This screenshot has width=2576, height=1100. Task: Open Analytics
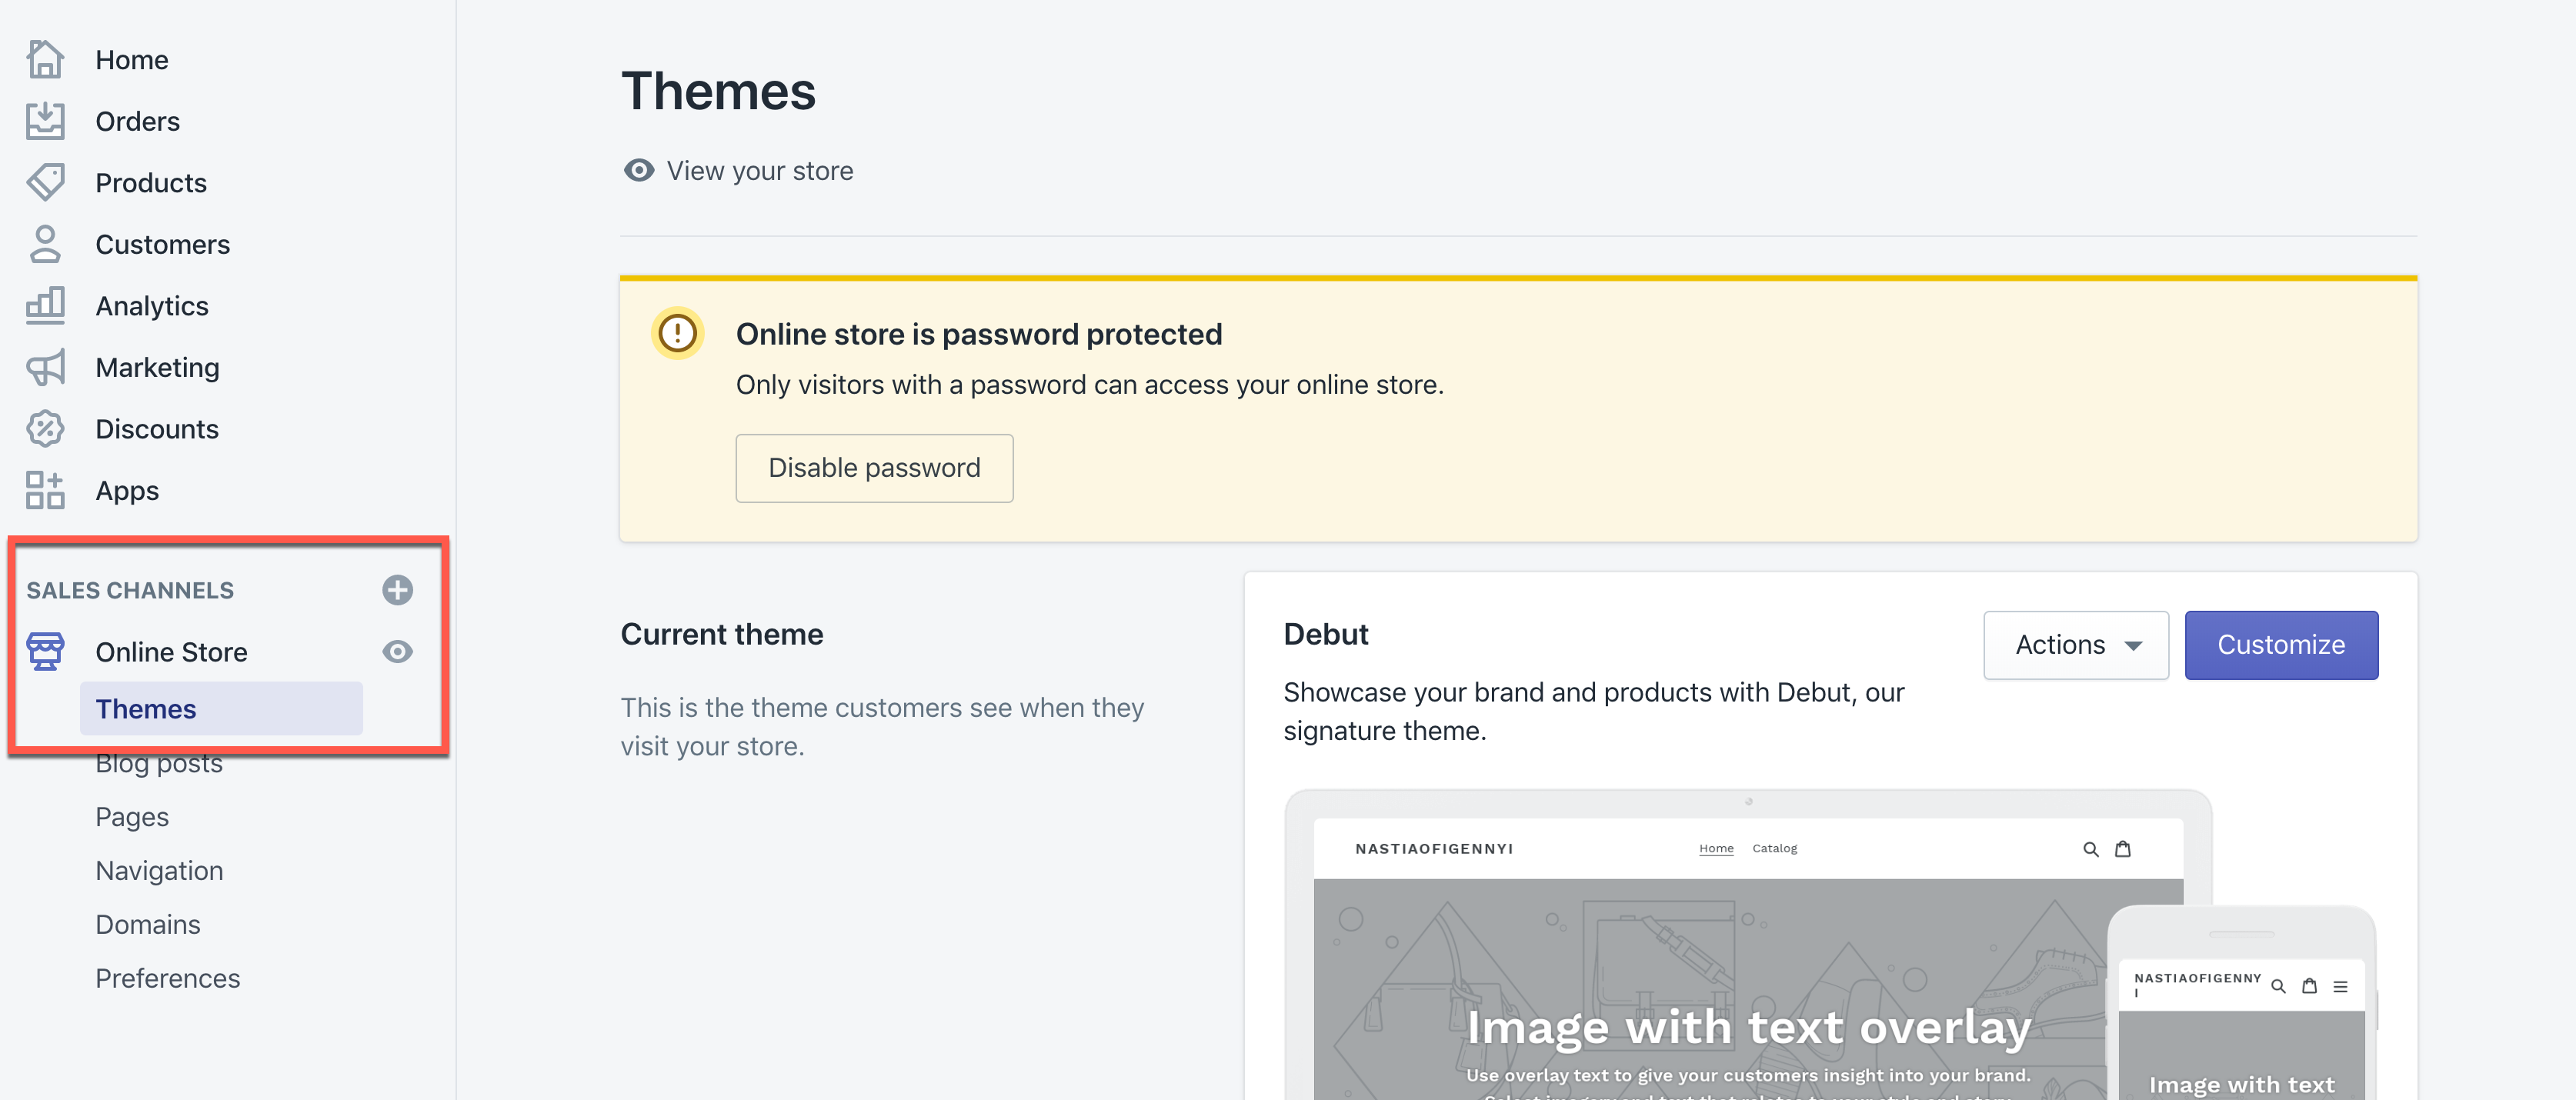tap(152, 306)
